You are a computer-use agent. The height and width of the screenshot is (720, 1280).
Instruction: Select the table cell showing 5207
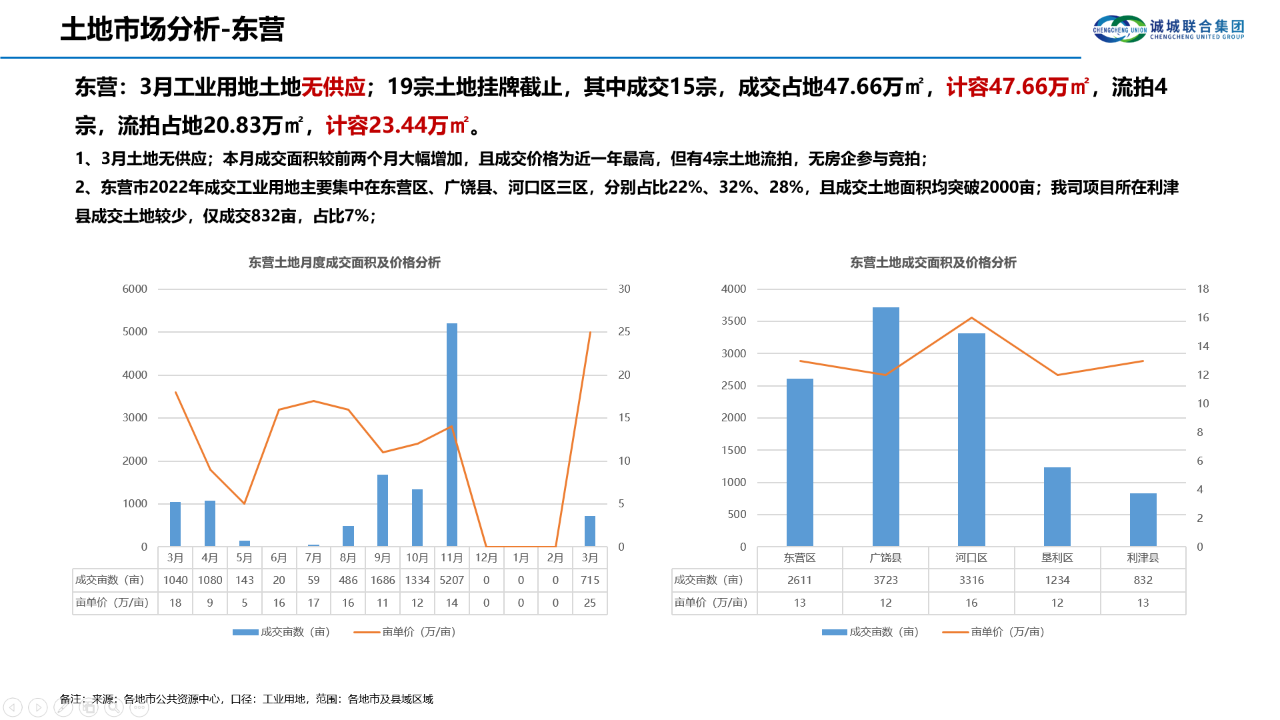(x=453, y=582)
